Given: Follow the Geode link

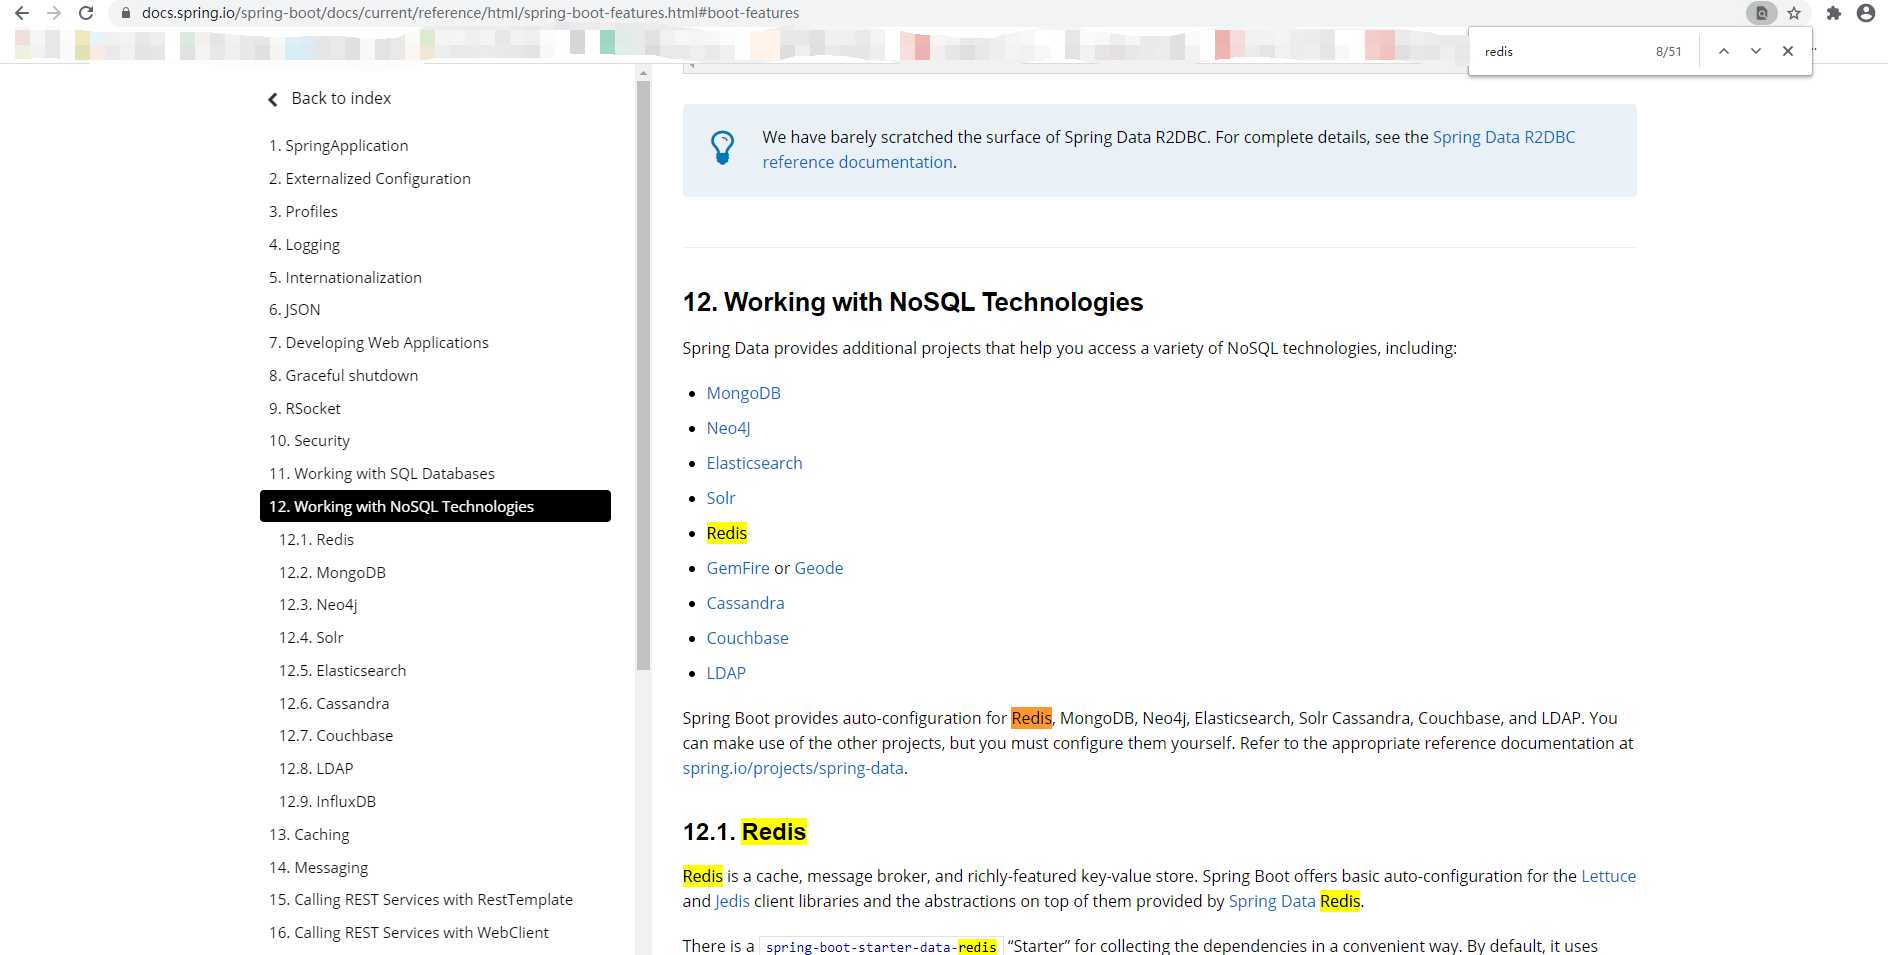Looking at the screenshot, I should point(818,569).
